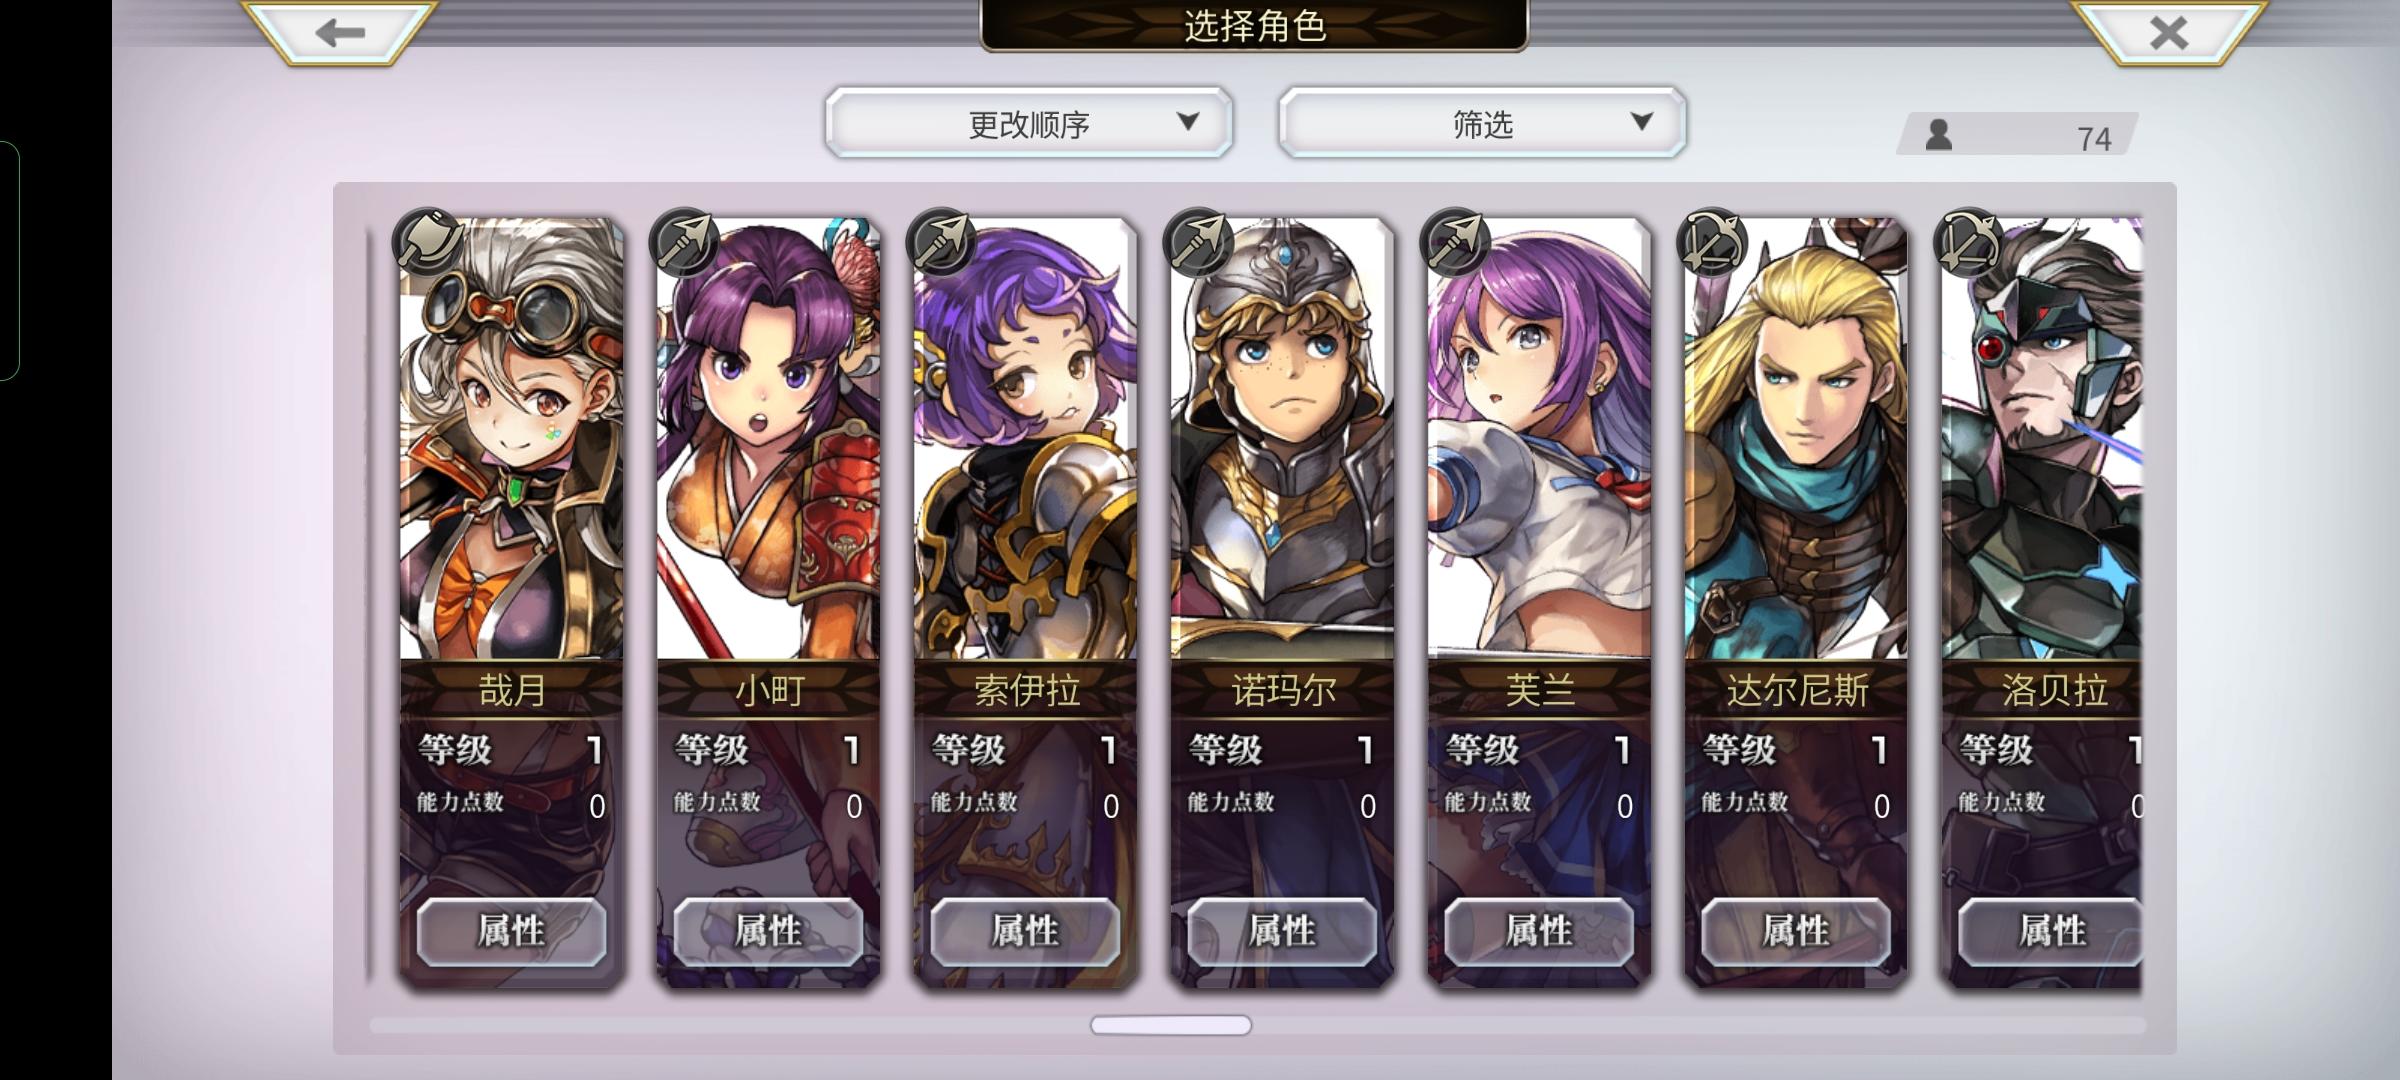Select 小町 character portrait

coord(768,440)
